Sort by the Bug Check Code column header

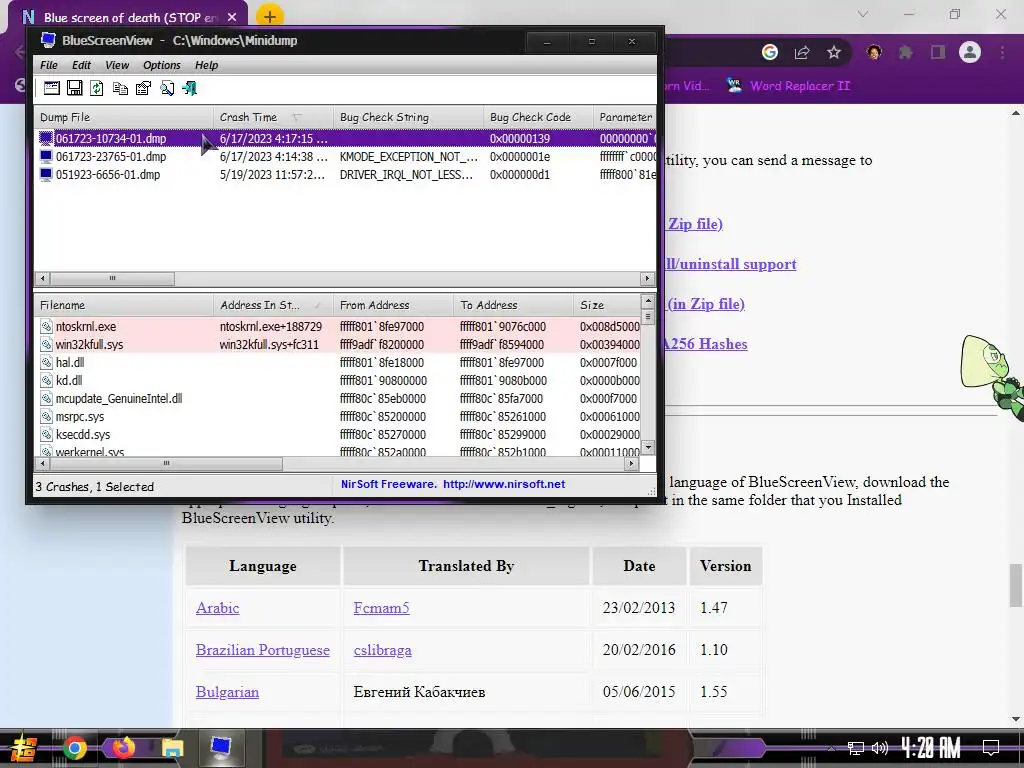point(538,118)
